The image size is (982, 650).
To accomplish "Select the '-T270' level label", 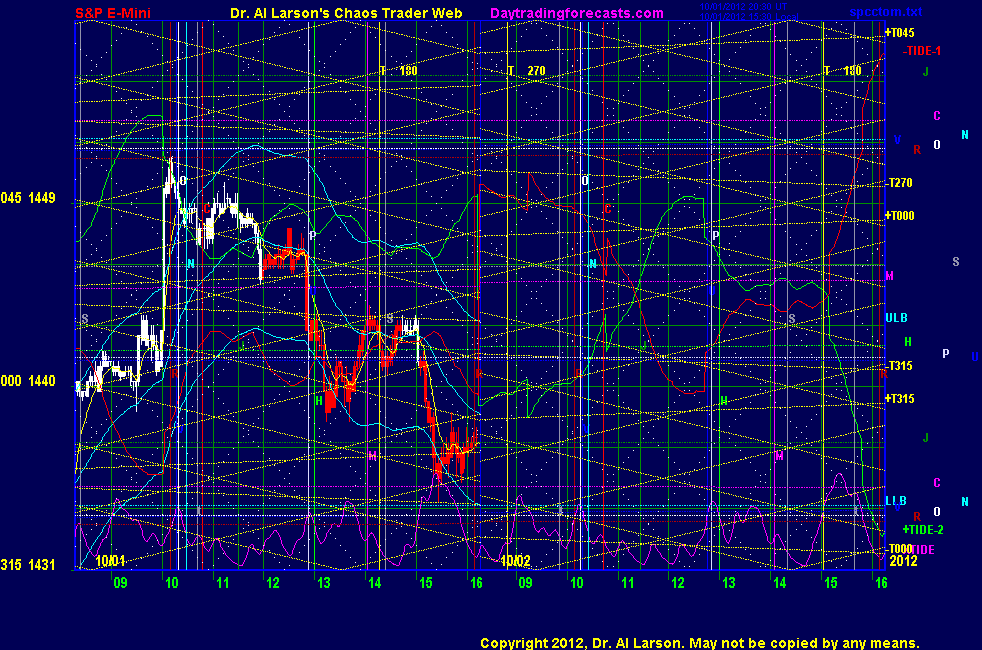I will pos(899,183).
